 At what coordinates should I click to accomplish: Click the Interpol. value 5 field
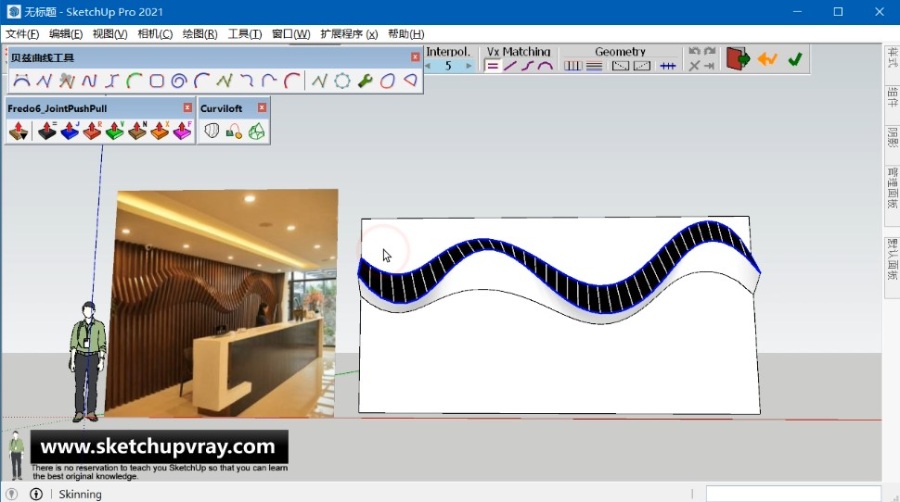click(448, 66)
